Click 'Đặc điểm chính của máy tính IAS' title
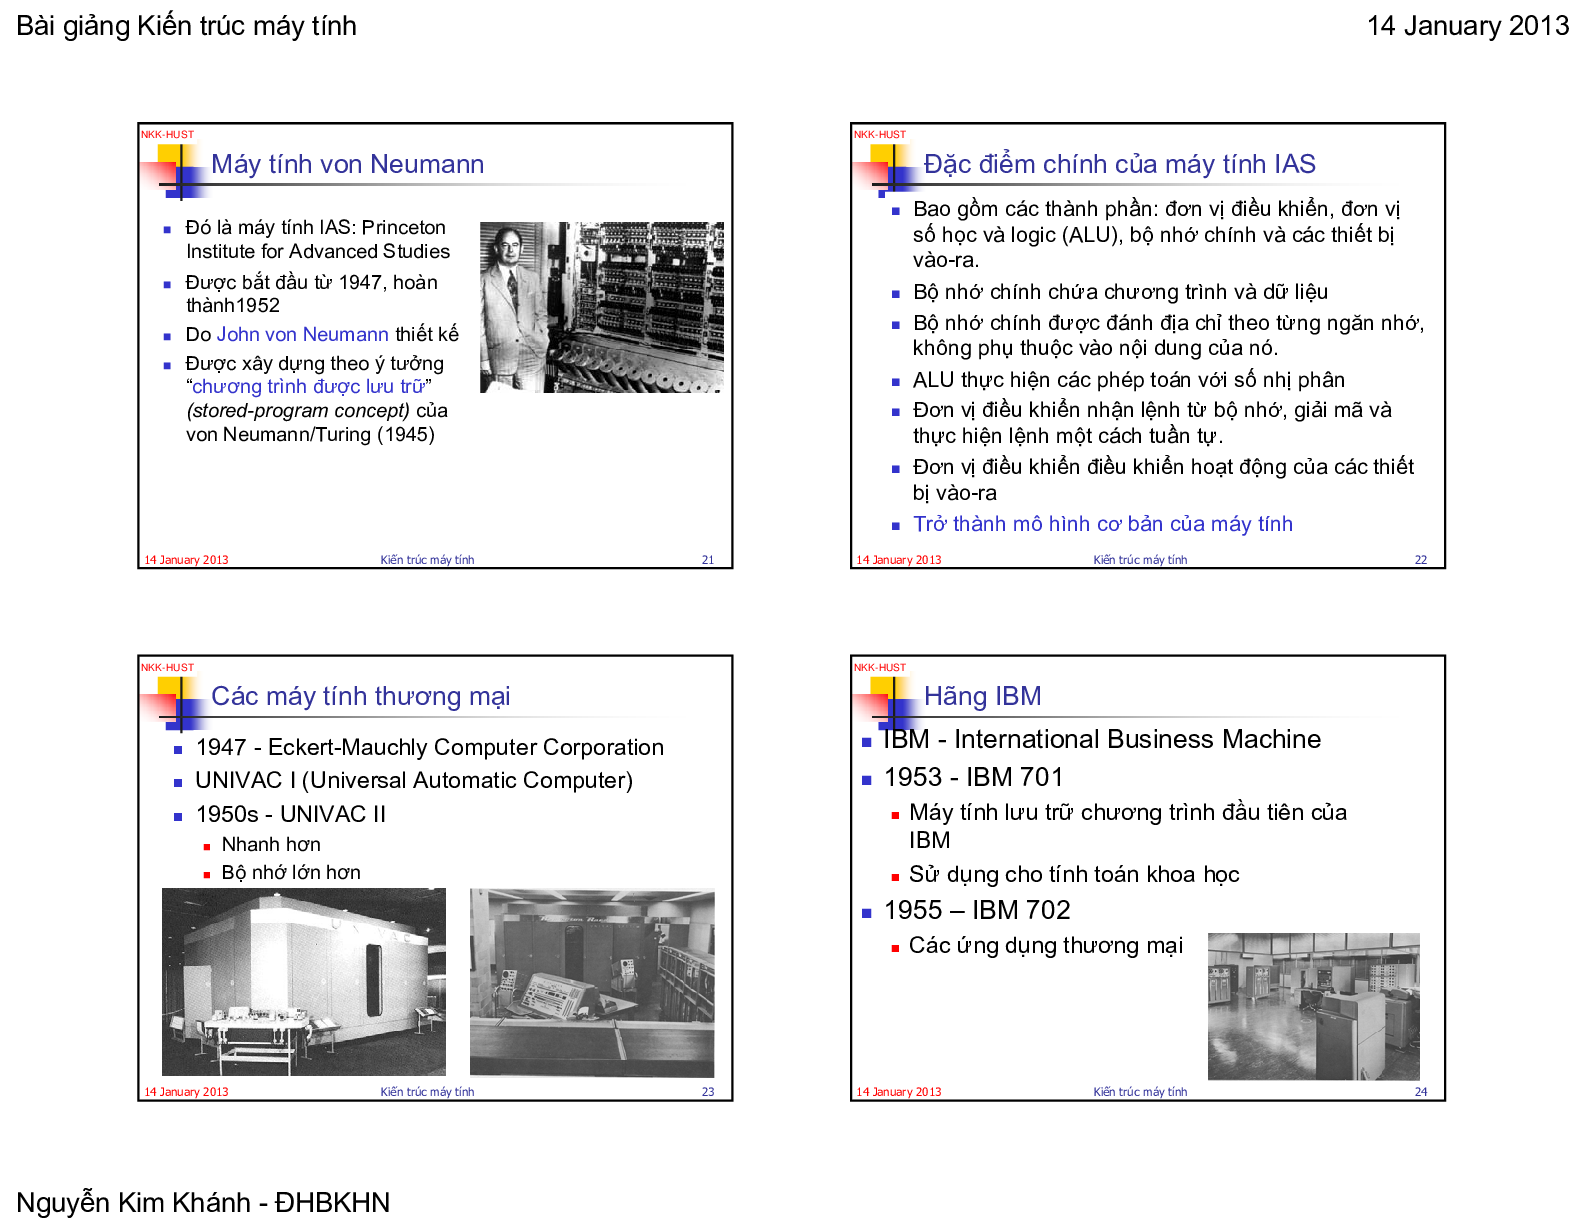Image resolution: width=1584 pixels, height=1224 pixels. tap(1119, 164)
